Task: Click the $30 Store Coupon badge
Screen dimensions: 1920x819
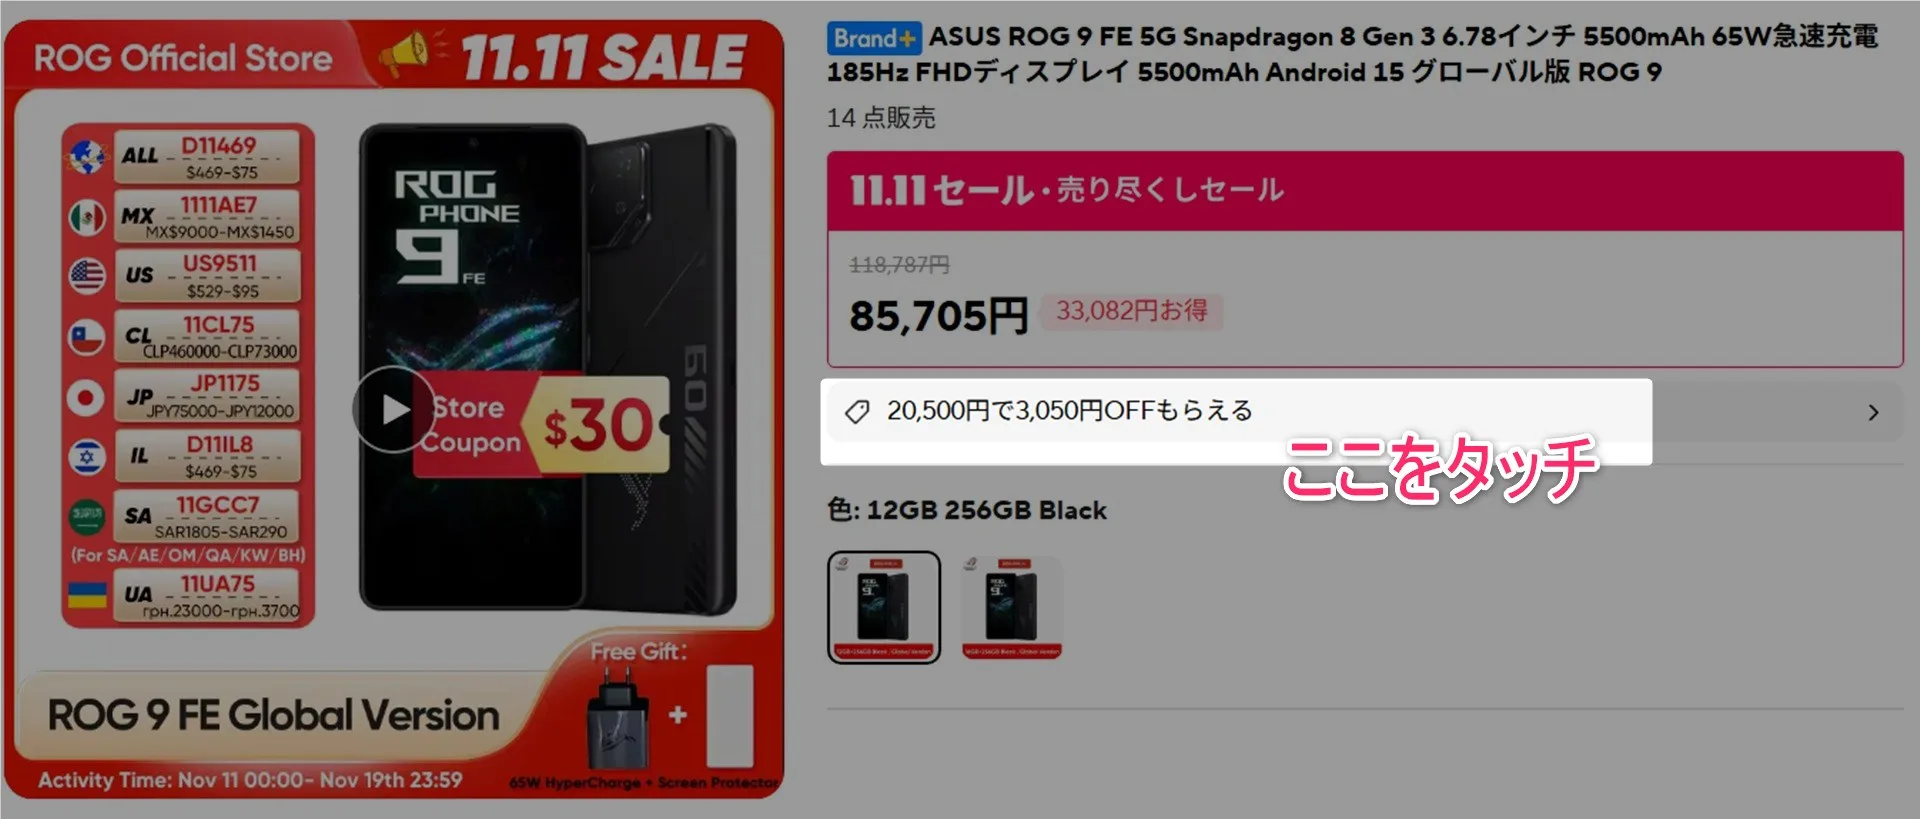Action: click(x=541, y=424)
